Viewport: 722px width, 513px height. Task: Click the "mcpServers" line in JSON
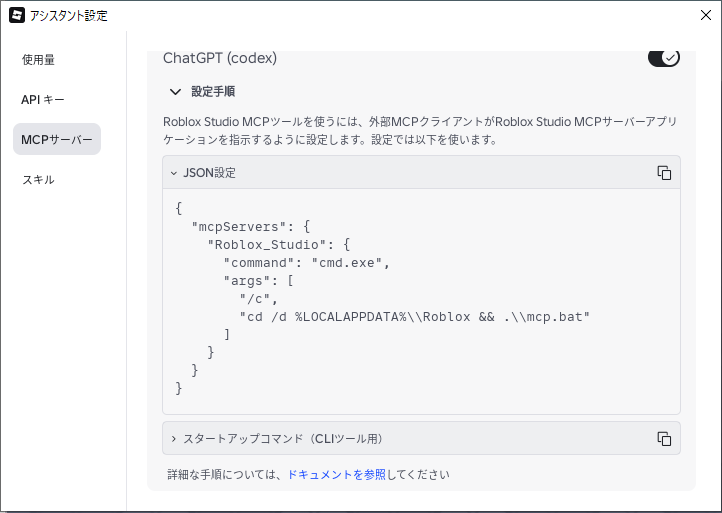(251, 227)
